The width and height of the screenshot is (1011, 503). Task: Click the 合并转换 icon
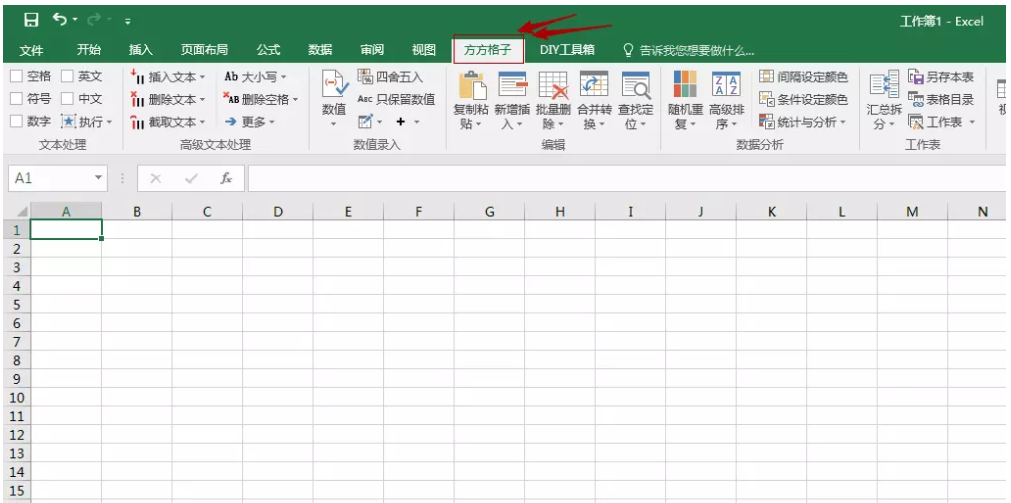pos(594,87)
